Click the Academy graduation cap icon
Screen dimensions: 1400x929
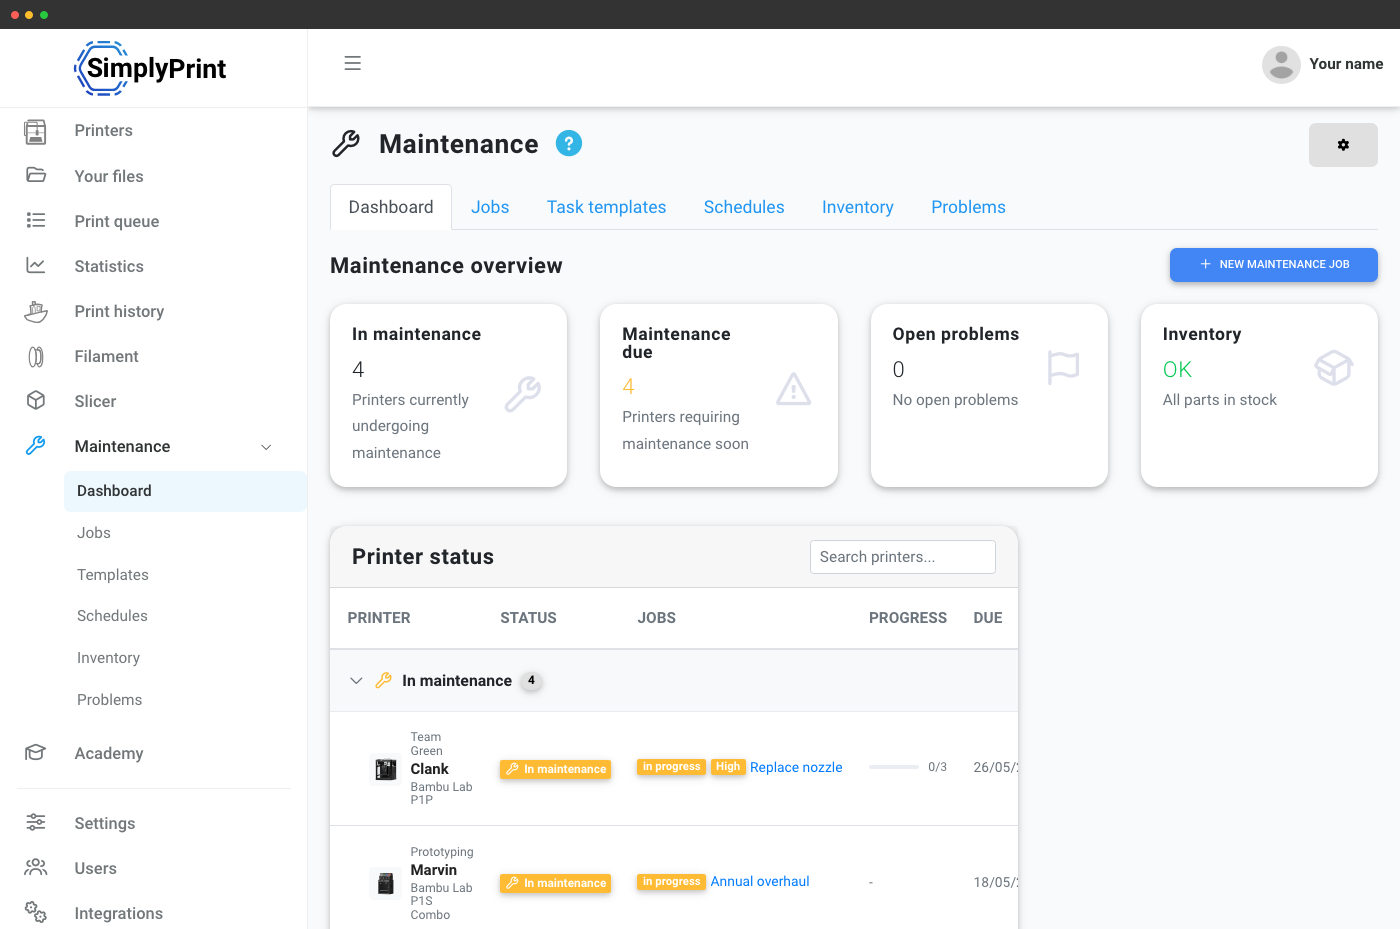[x=36, y=752]
